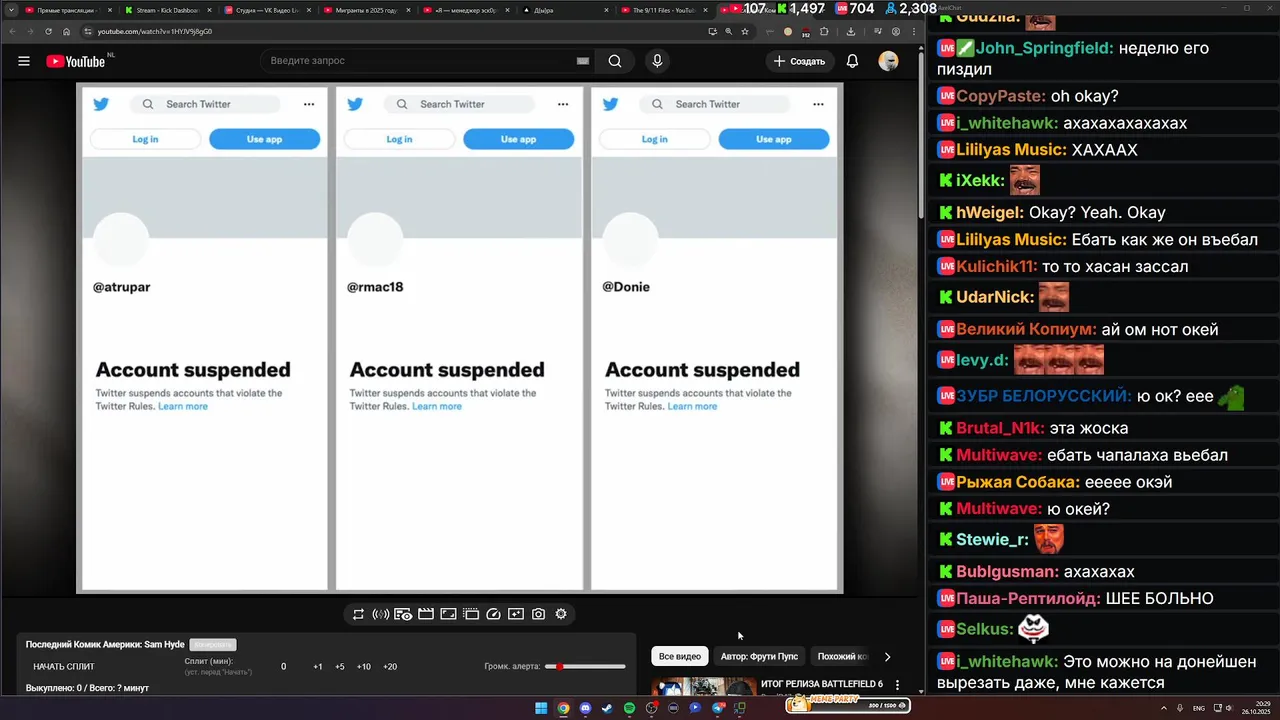Open the browser tab search dropdown

(12, 9)
